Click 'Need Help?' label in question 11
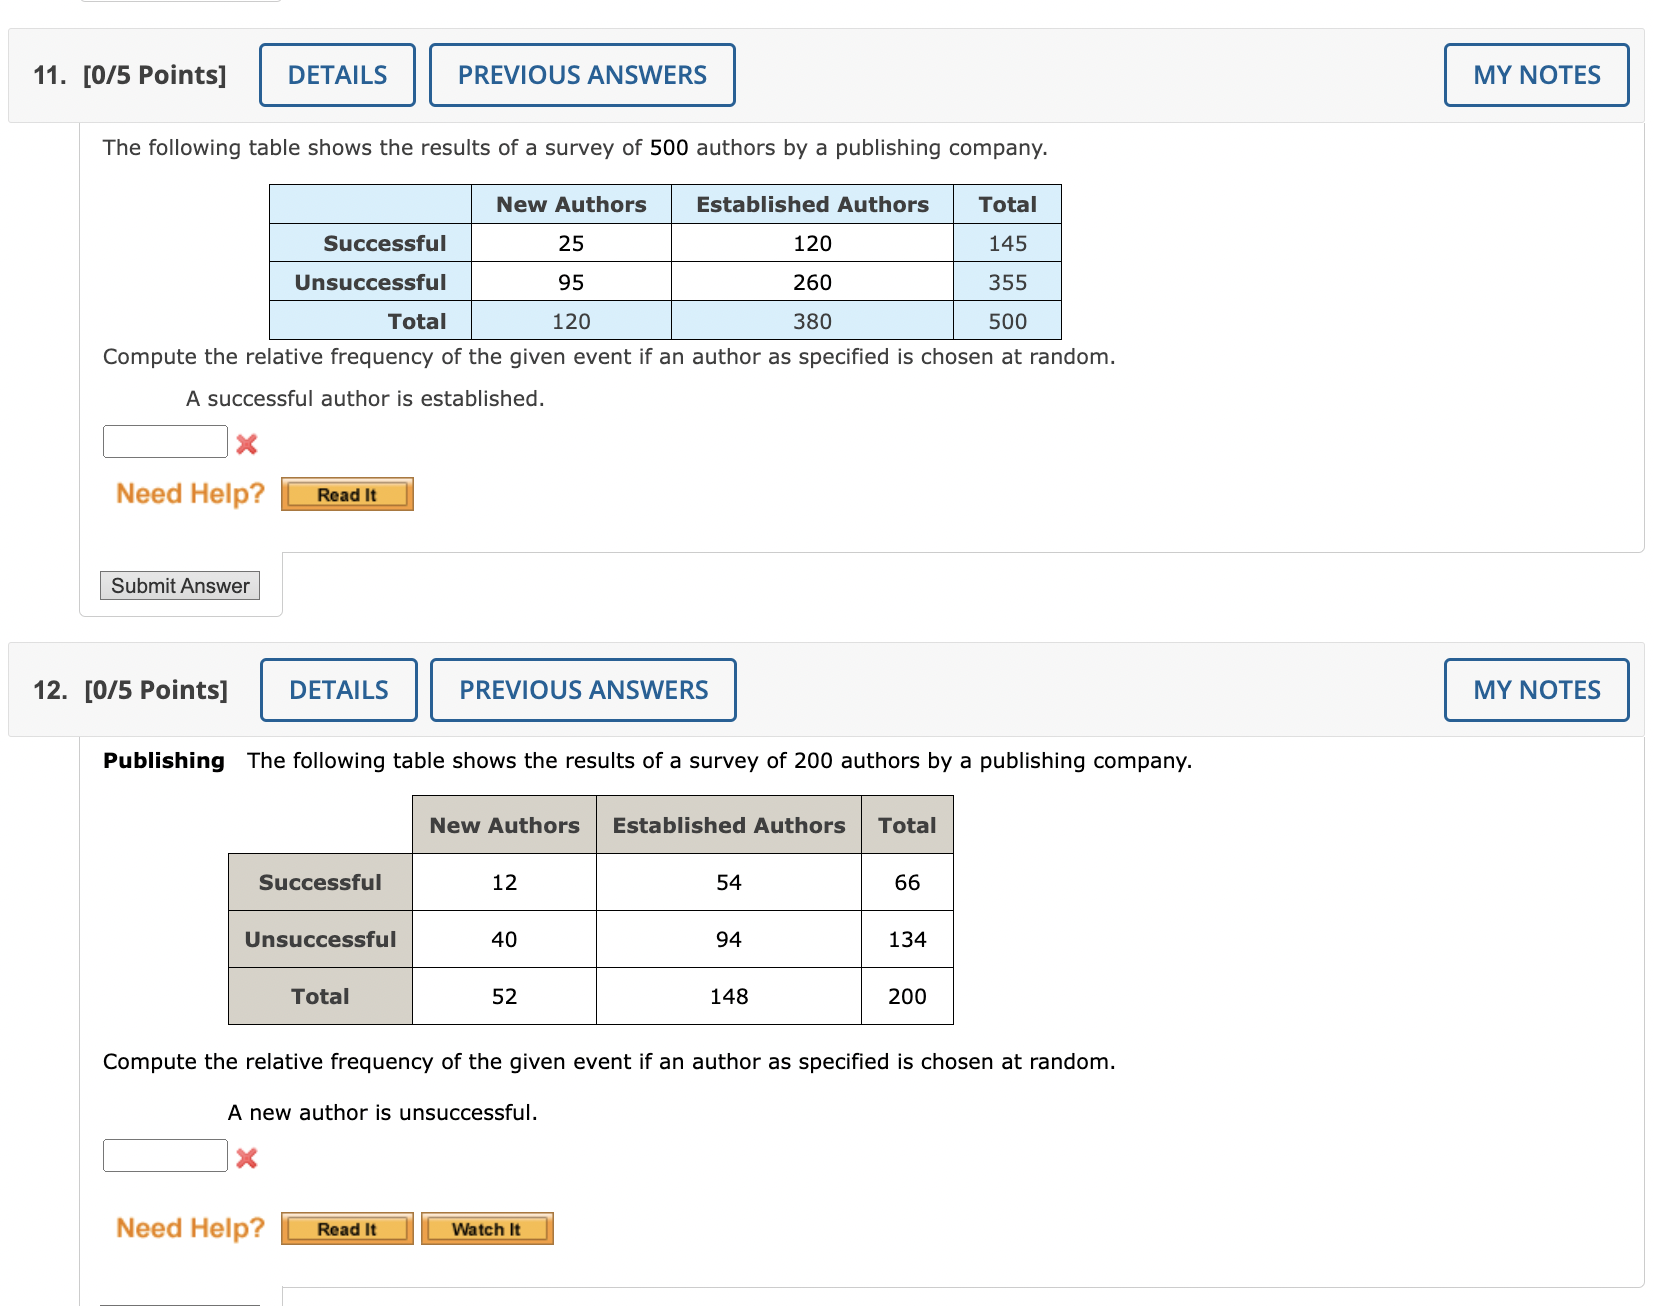 pos(190,493)
